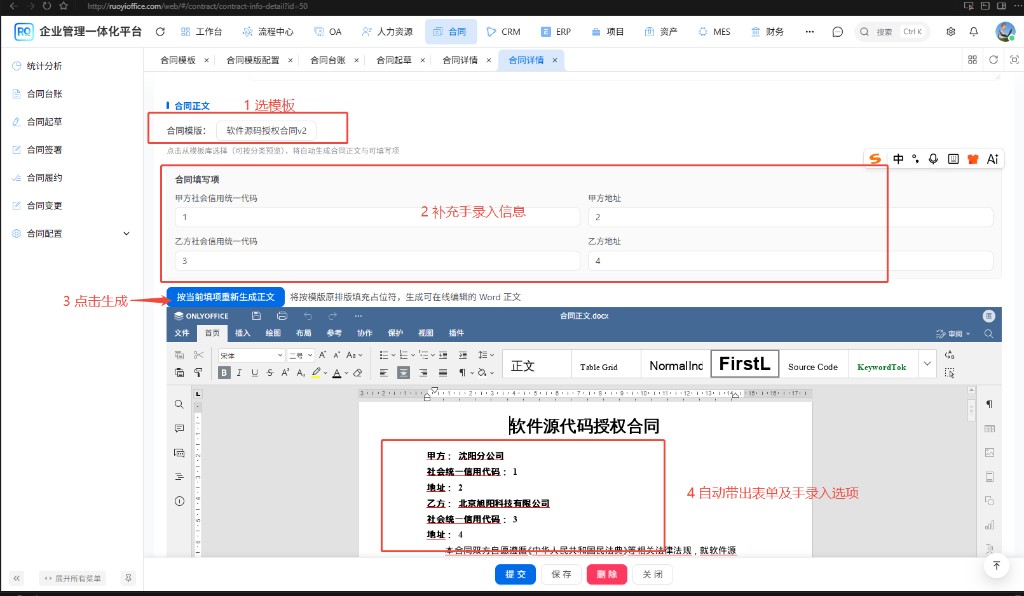Viewport: 1024px width, 596px height.
Task: Focus 乙方地址 input field
Action: (x=790, y=260)
